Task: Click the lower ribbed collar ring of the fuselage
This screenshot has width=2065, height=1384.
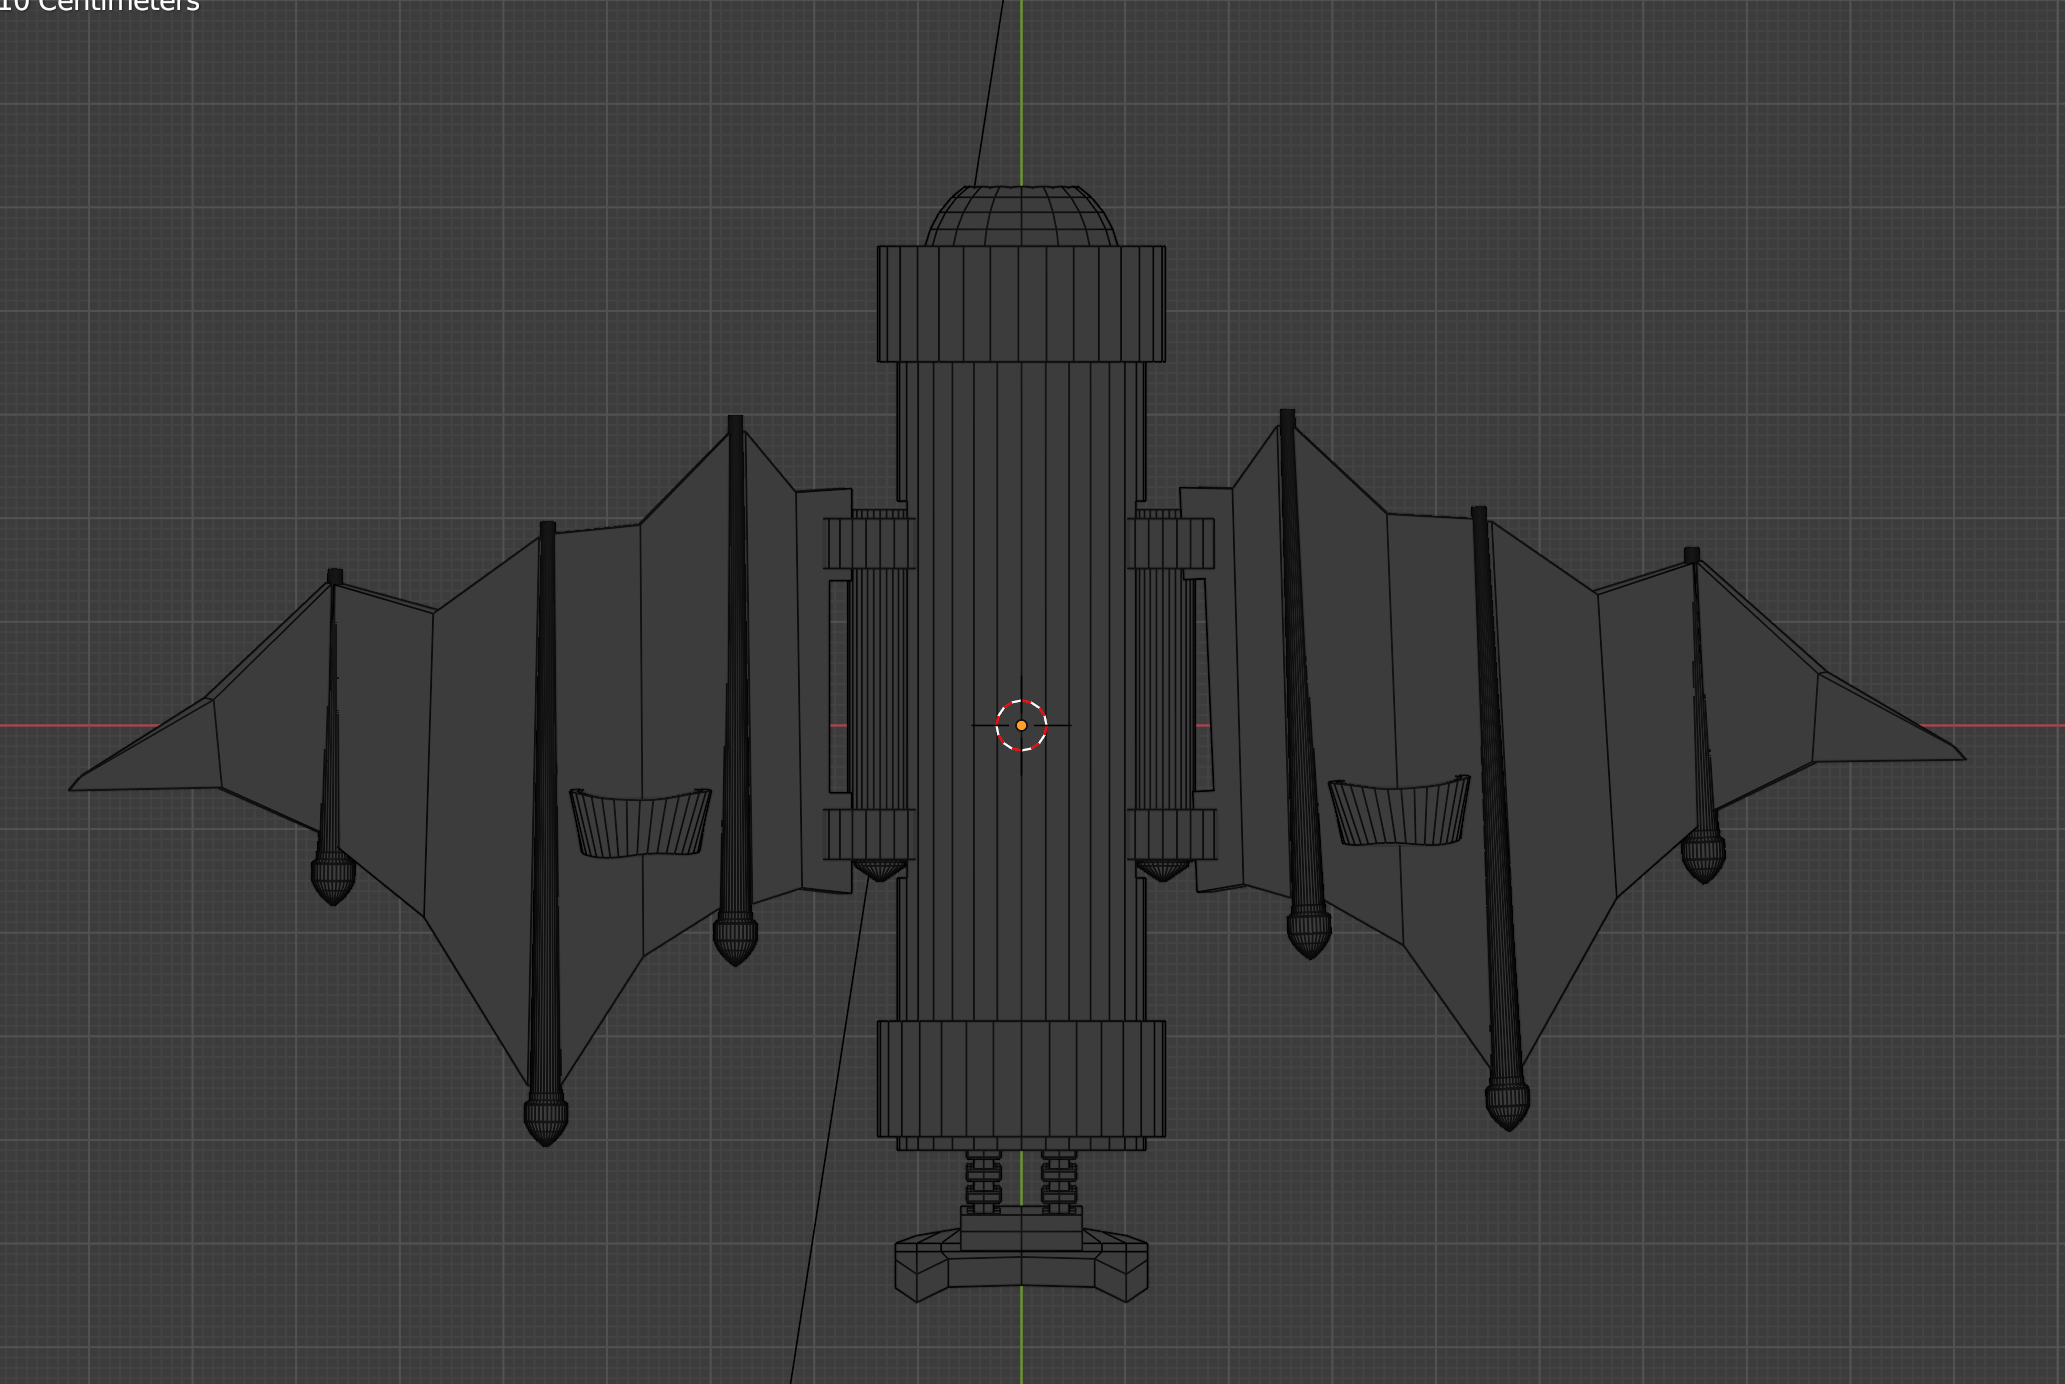Action: point(1021,1078)
